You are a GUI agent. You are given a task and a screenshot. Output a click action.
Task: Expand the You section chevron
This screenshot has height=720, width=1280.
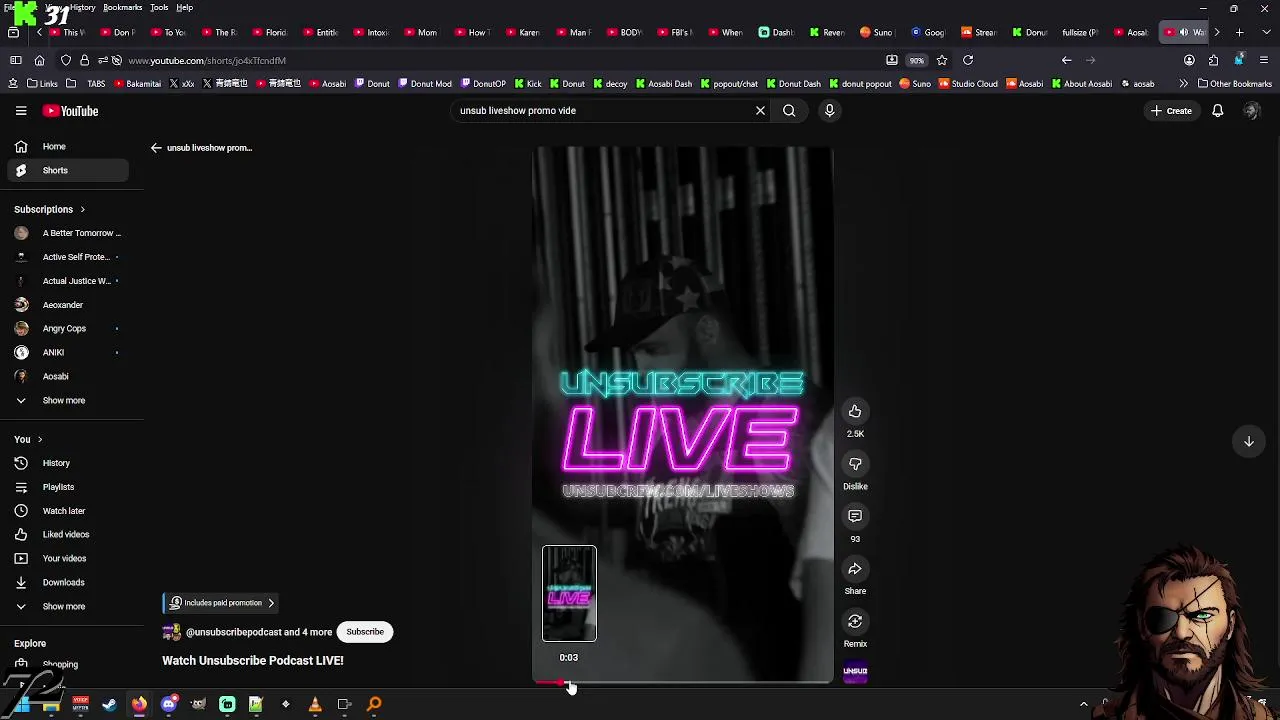pyautogui.click(x=39, y=439)
